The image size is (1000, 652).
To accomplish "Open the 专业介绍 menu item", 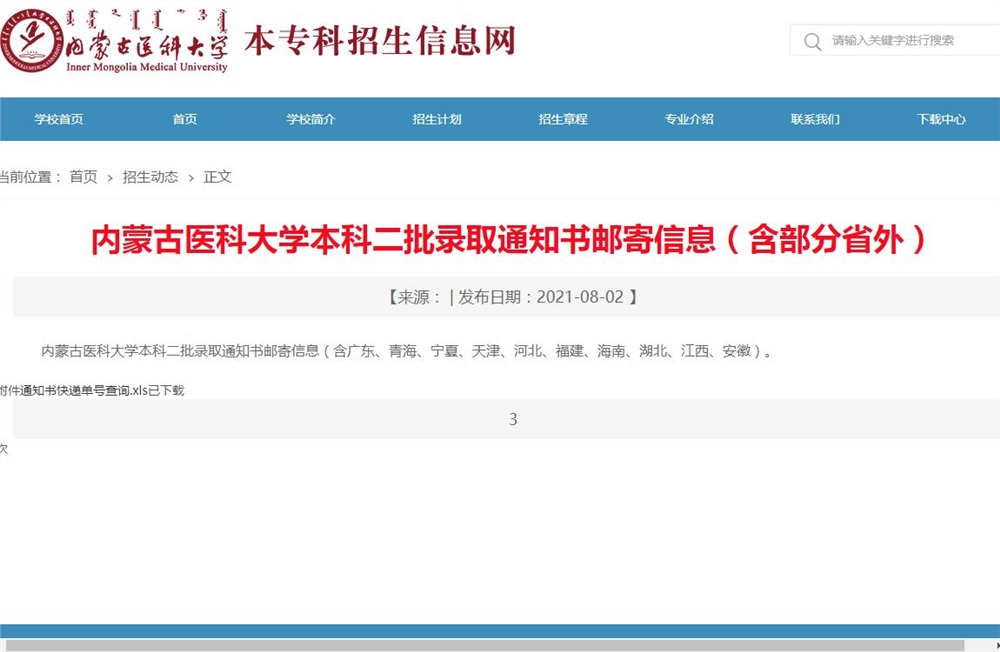I will (689, 119).
